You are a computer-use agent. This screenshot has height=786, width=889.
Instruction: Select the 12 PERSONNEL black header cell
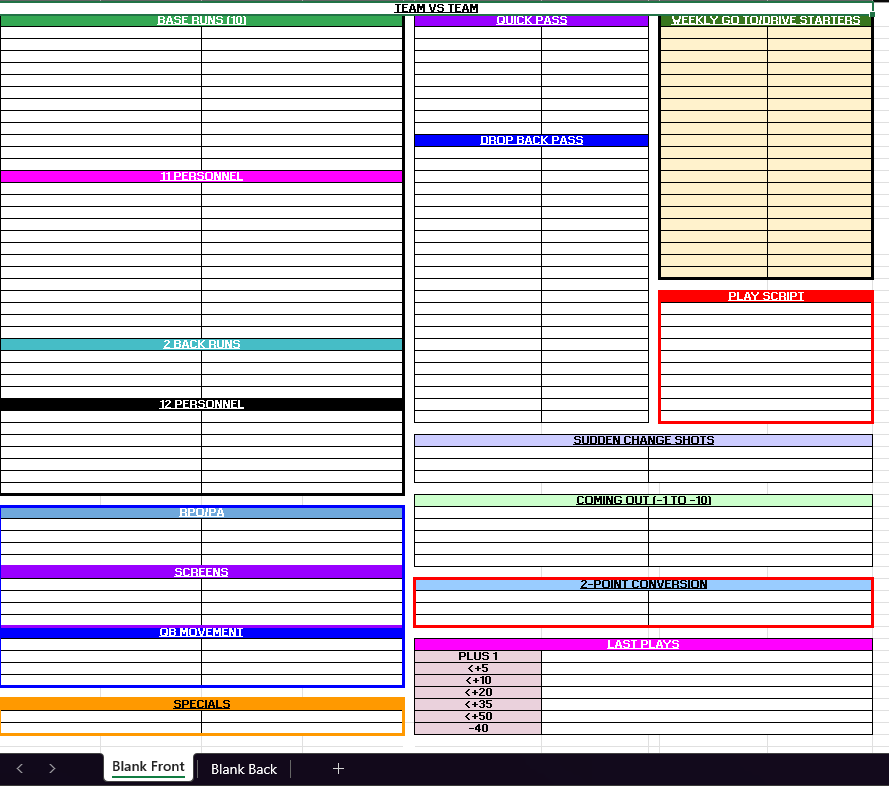[201, 404]
